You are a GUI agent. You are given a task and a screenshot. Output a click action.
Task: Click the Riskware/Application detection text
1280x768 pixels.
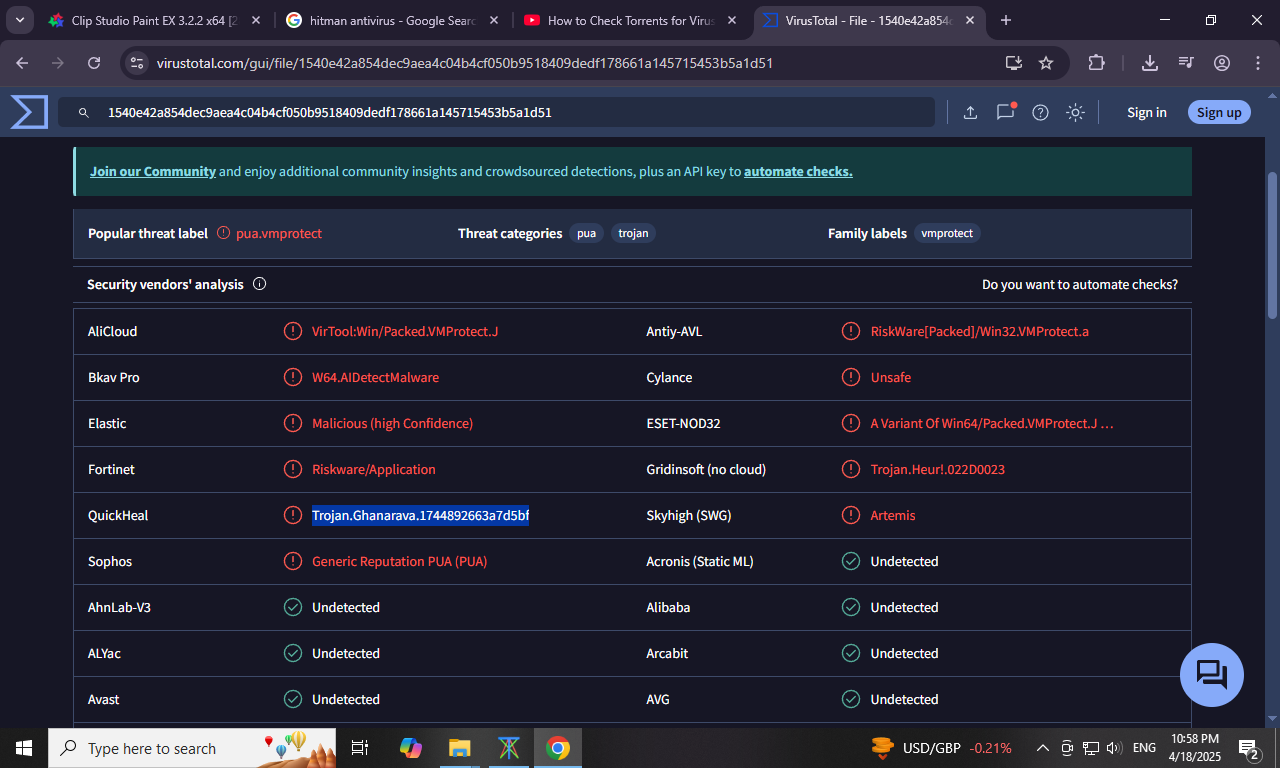(x=374, y=469)
